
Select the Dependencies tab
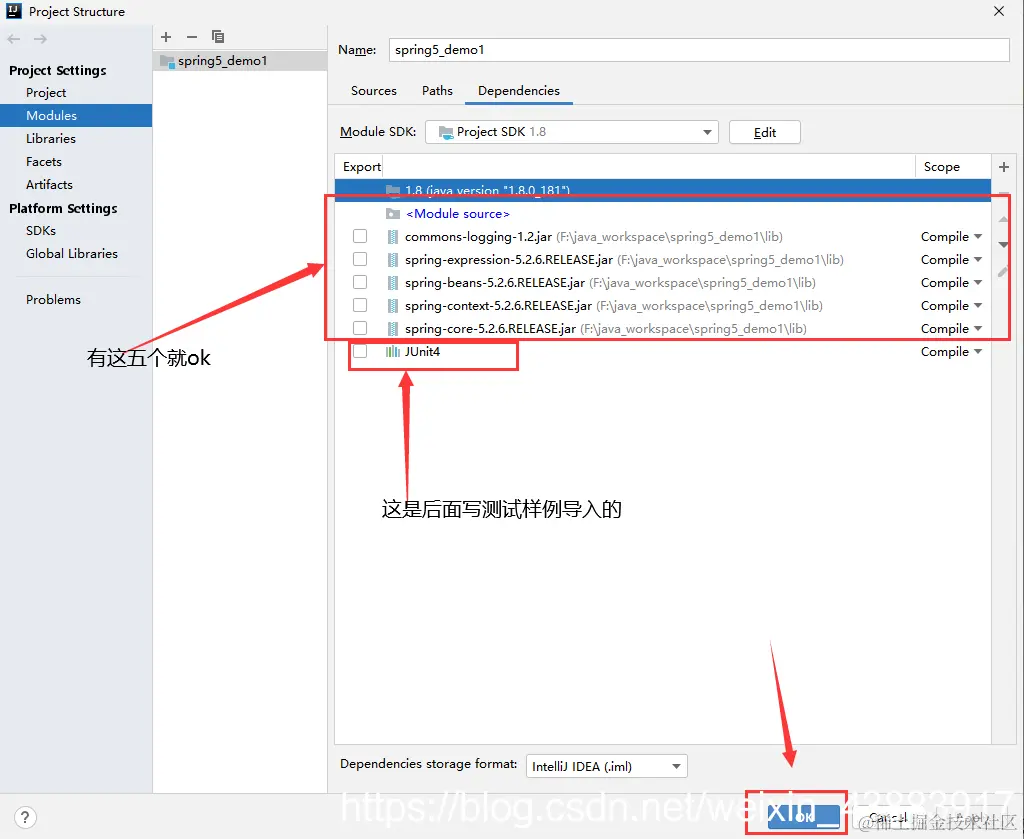tap(519, 91)
